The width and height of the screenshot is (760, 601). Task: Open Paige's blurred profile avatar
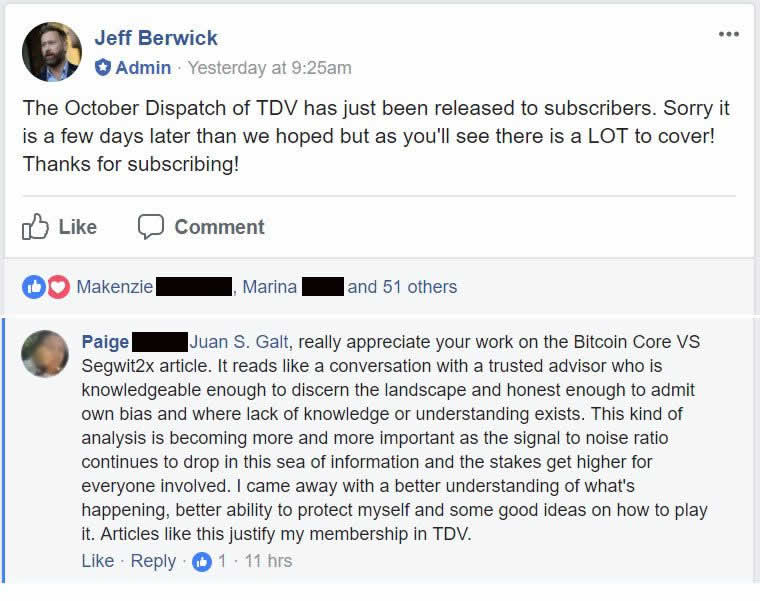point(45,353)
